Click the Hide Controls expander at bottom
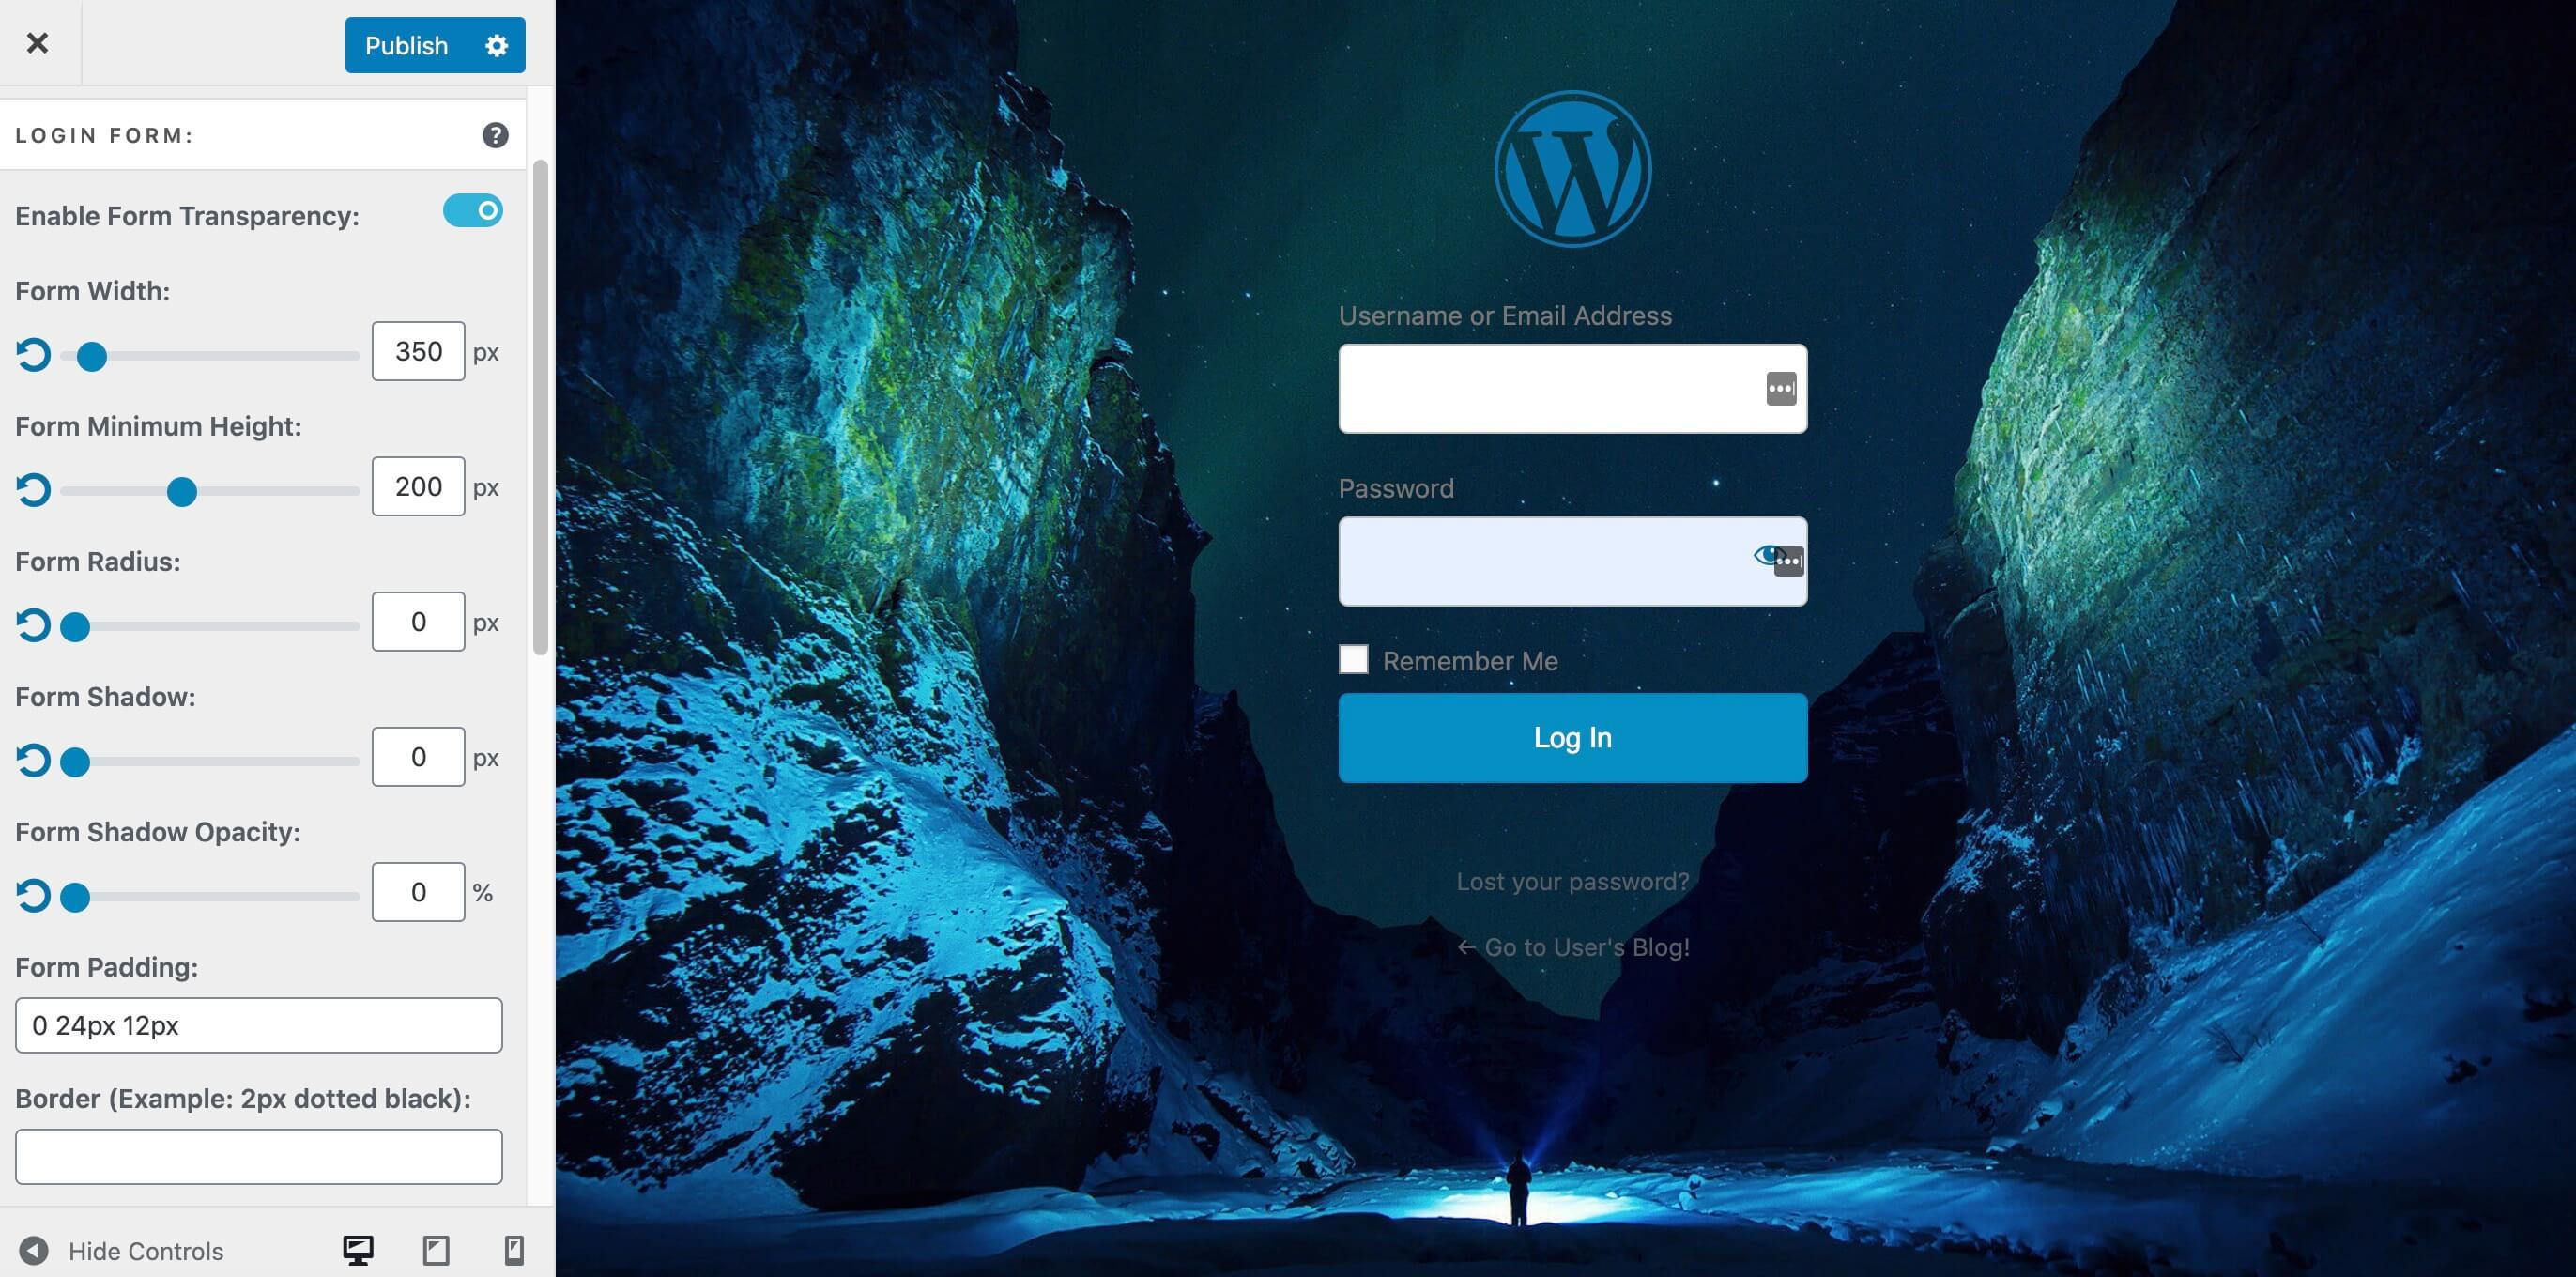Image resolution: width=2576 pixels, height=1277 pixels. [x=122, y=1249]
